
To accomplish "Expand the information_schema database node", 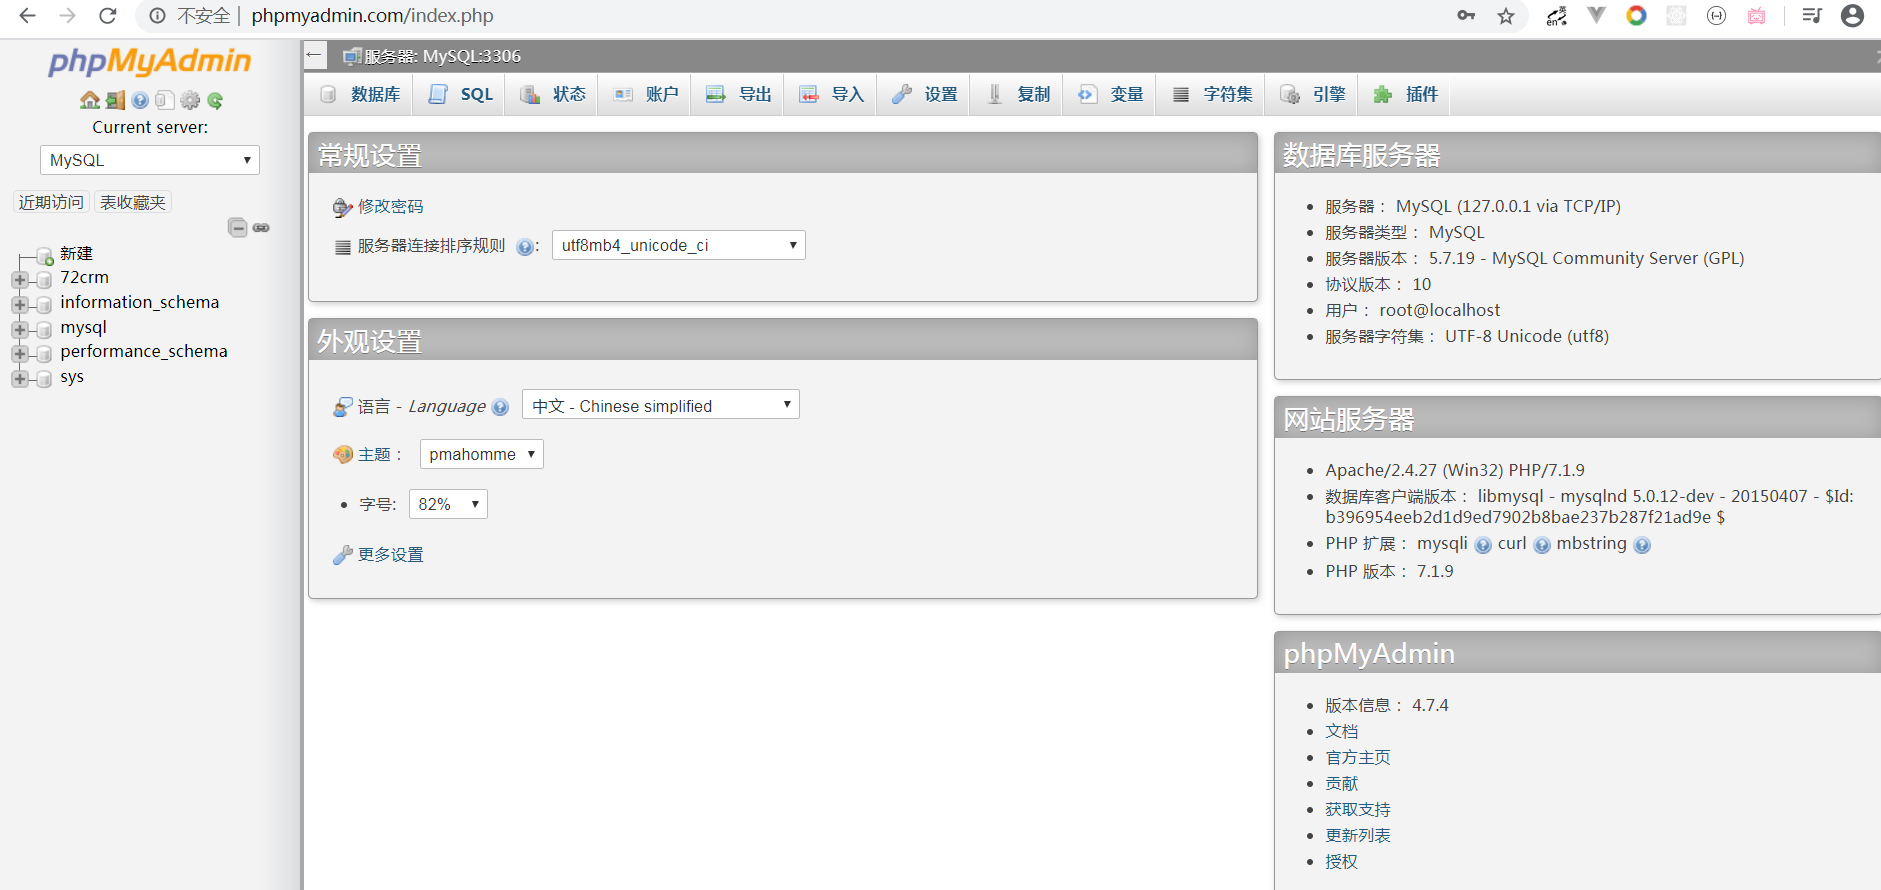I will 20,304.
